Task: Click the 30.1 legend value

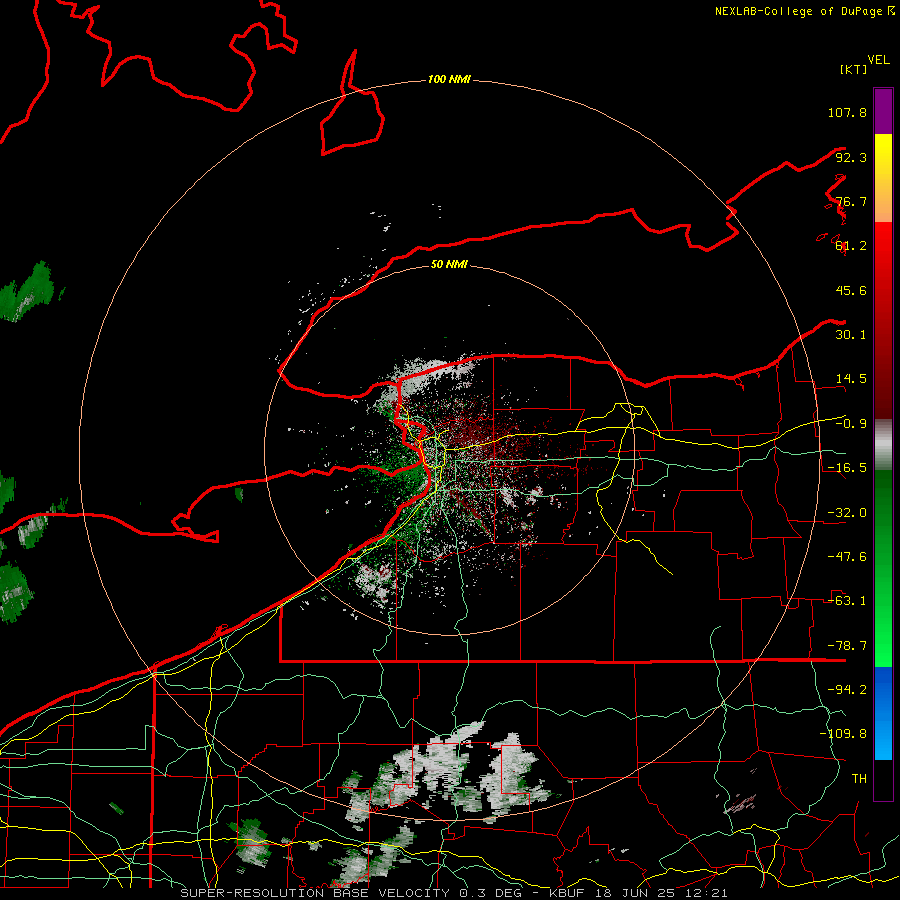Action: coord(851,335)
